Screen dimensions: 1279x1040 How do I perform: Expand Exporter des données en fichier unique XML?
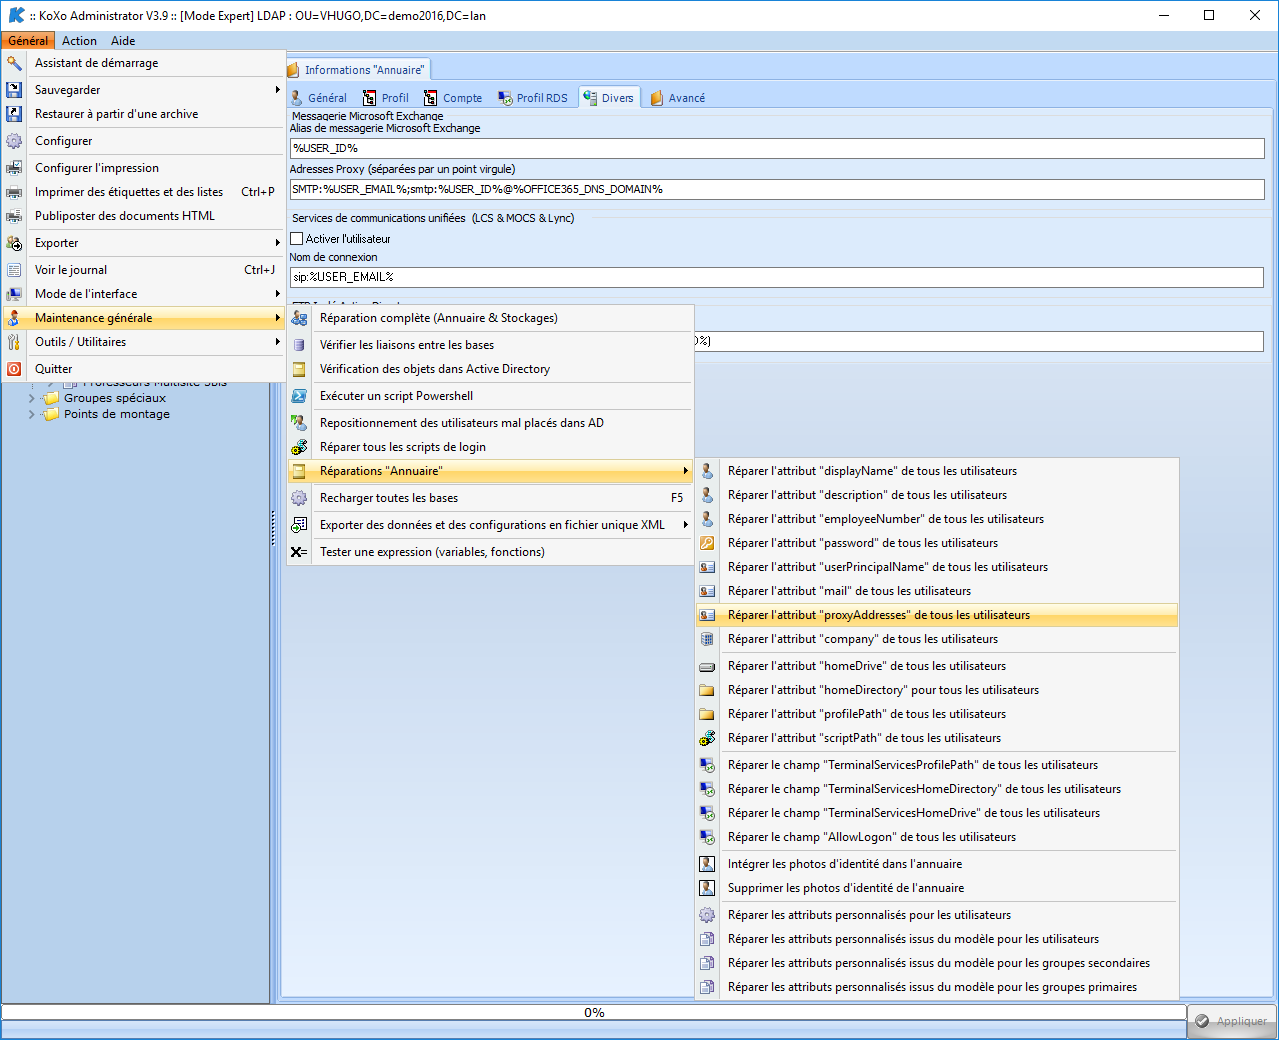(x=490, y=525)
